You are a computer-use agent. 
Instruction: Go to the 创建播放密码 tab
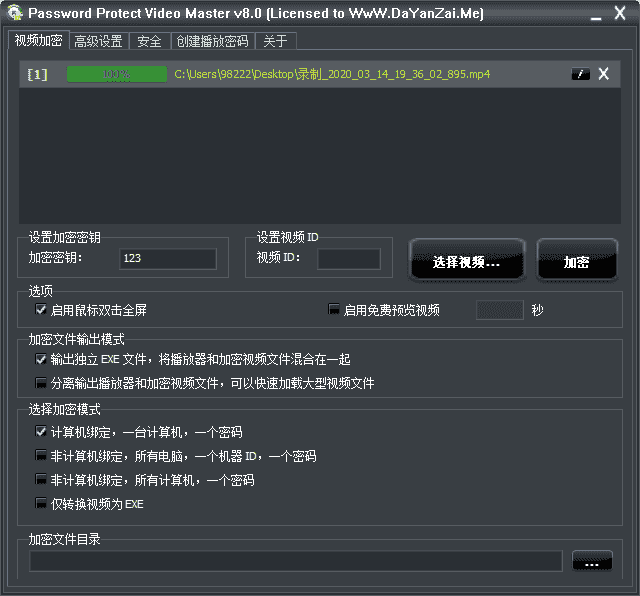tap(213, 41)
